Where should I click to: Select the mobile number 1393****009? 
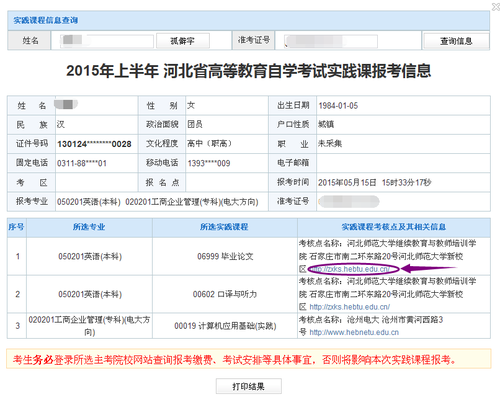[209, 163]
